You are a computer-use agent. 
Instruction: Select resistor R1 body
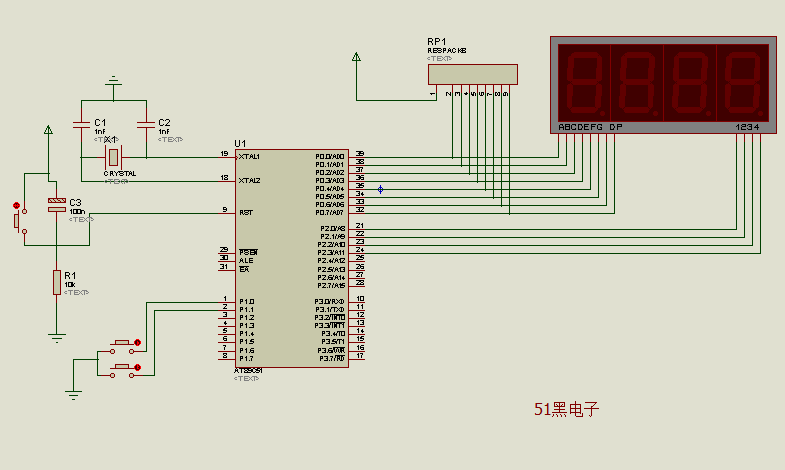(57, 282)
